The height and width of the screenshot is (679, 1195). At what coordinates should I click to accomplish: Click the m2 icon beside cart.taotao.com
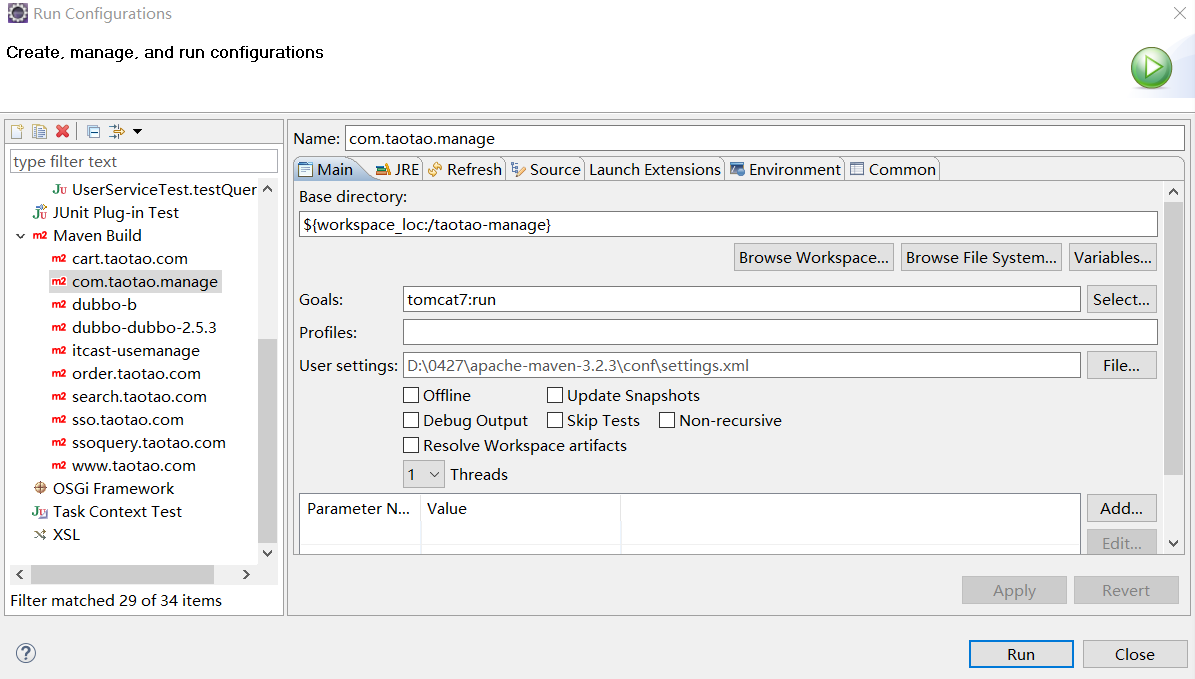[59, 258]
